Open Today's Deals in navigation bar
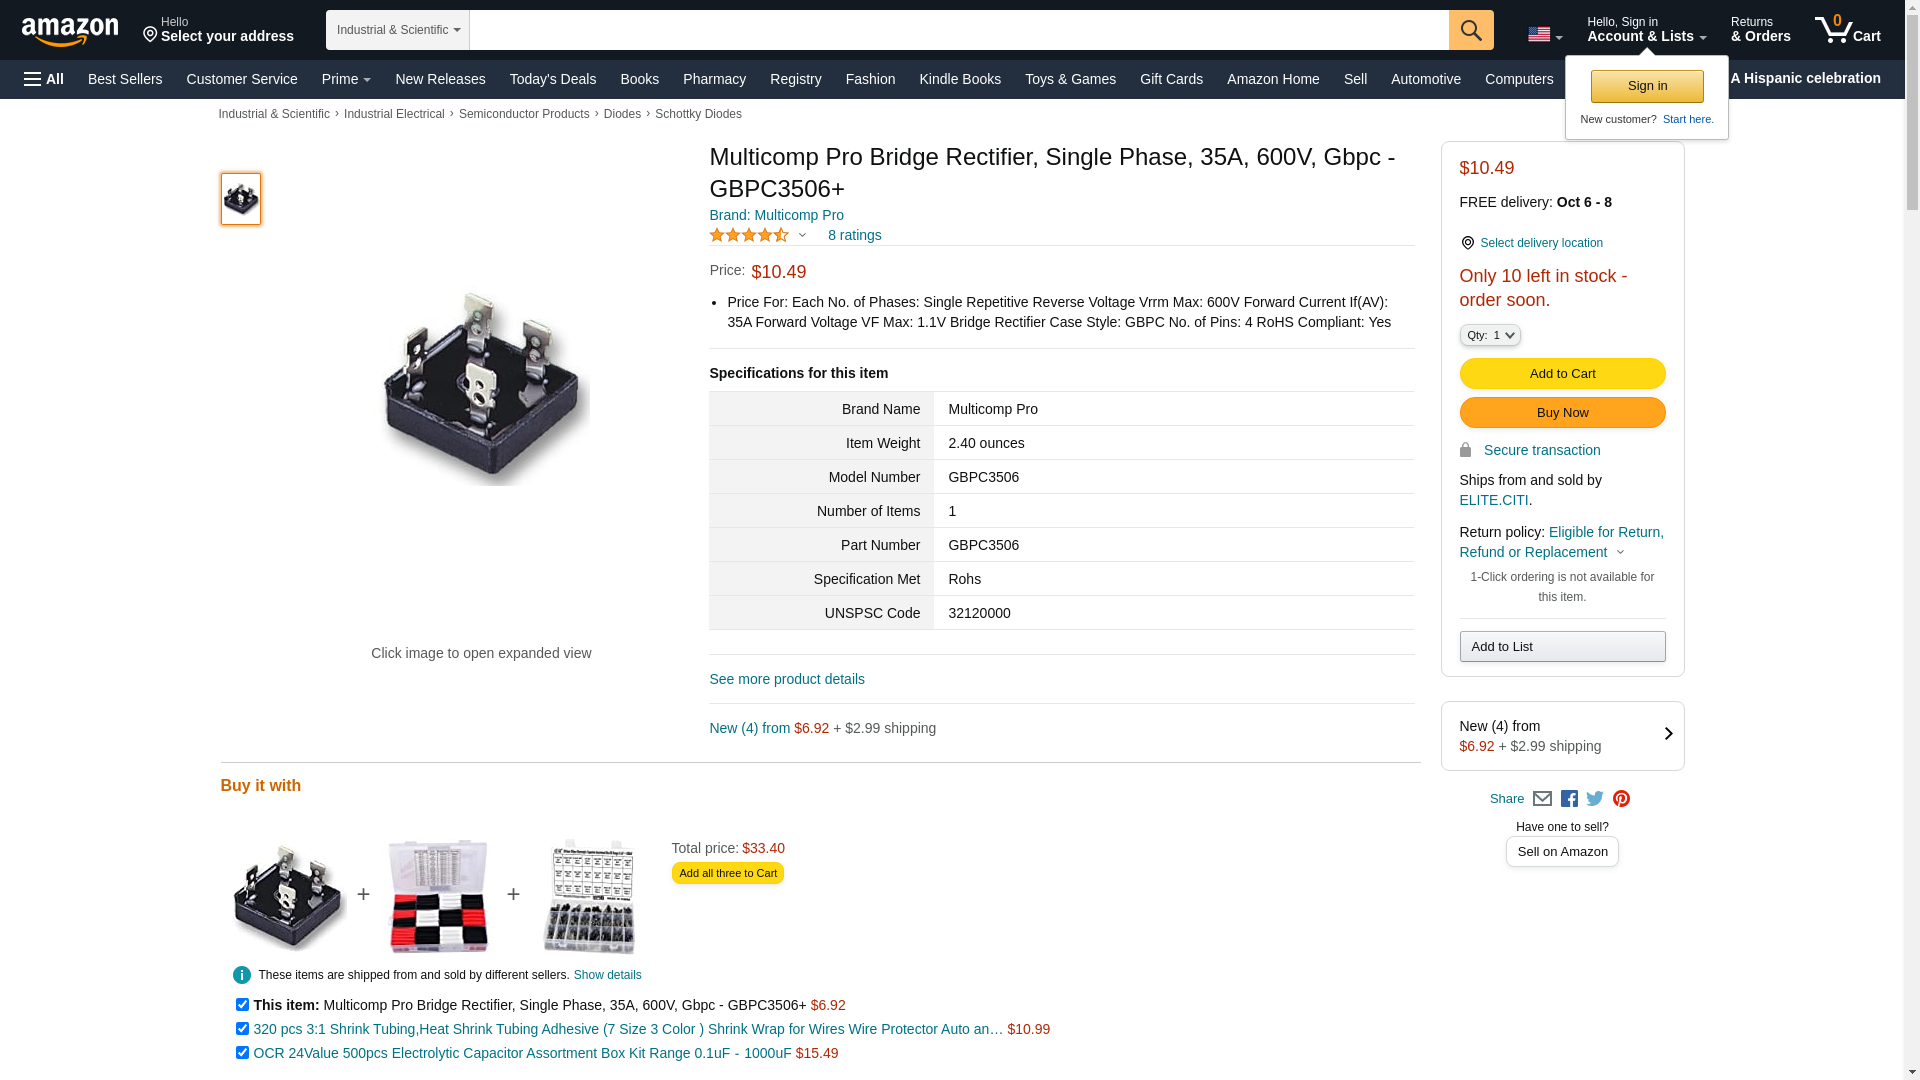 553,79
